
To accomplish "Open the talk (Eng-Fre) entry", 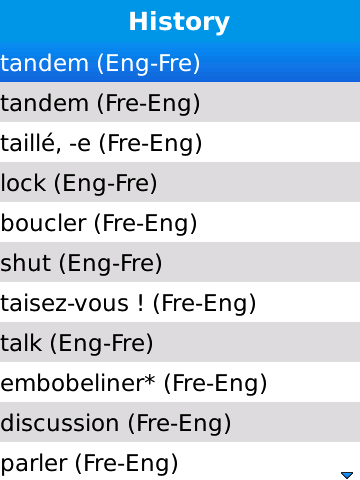I will [x=180, y=342].
